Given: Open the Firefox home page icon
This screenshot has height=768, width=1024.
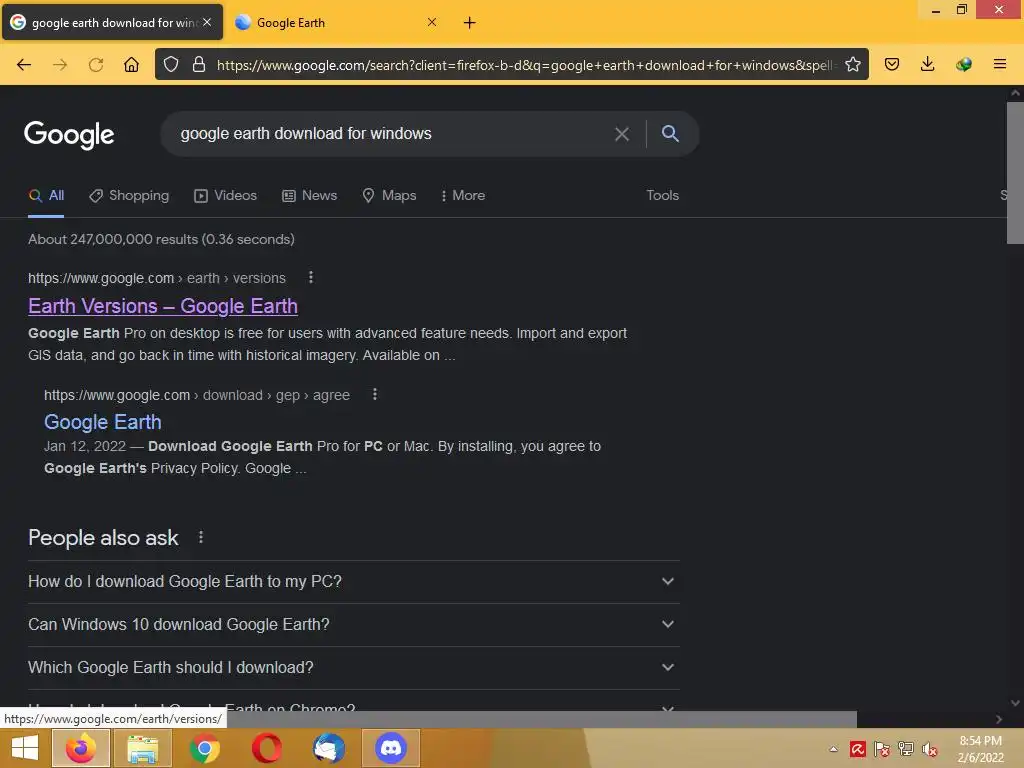Looking at the screenshot, I should tap(131, 65).
